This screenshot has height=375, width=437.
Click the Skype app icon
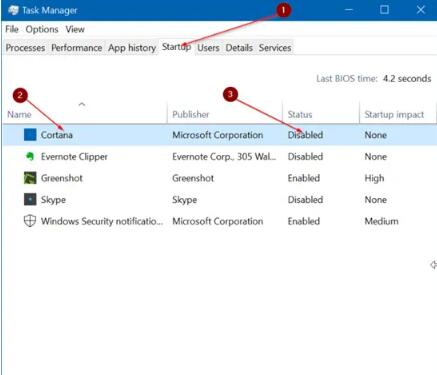[30, 199]
